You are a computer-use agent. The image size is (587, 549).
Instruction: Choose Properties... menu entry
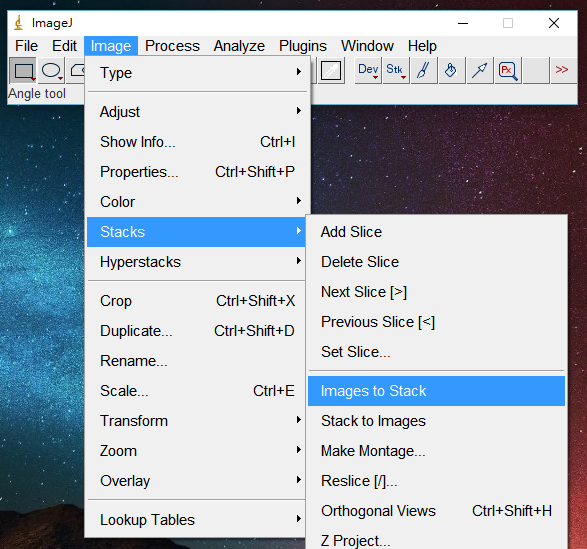pos(197,172)
